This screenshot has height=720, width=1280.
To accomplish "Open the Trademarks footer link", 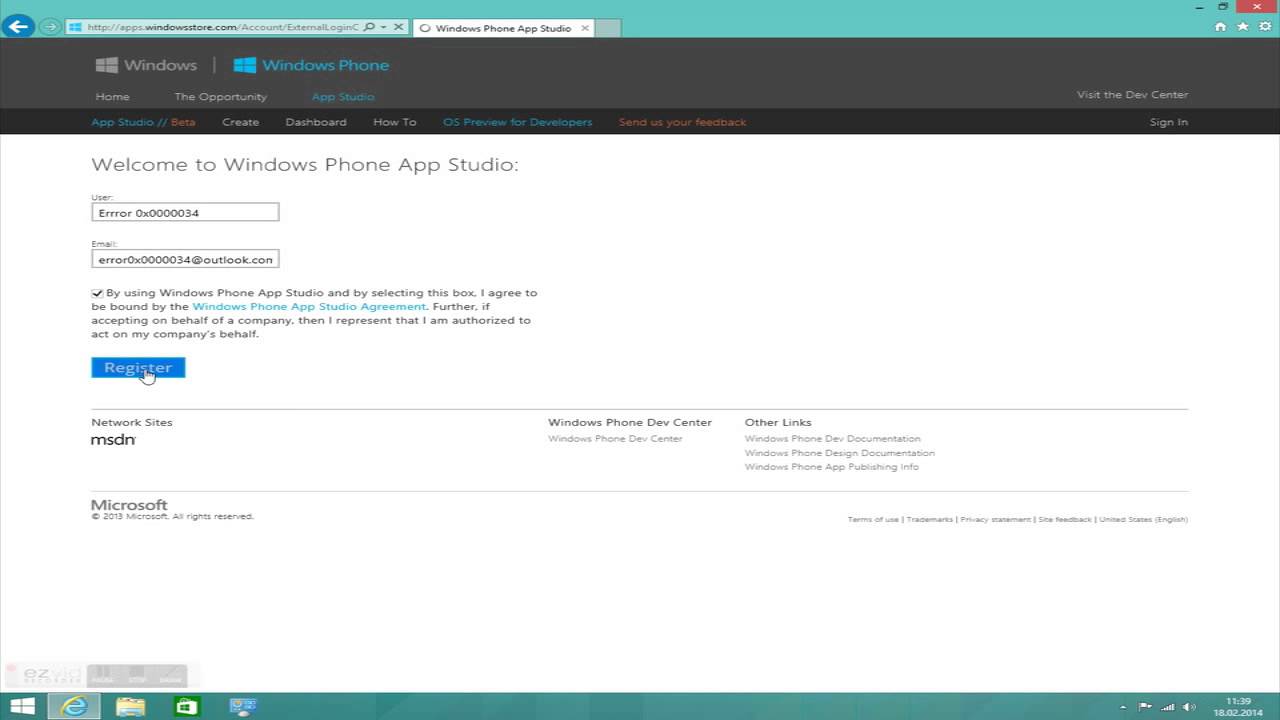I will 929,520.
